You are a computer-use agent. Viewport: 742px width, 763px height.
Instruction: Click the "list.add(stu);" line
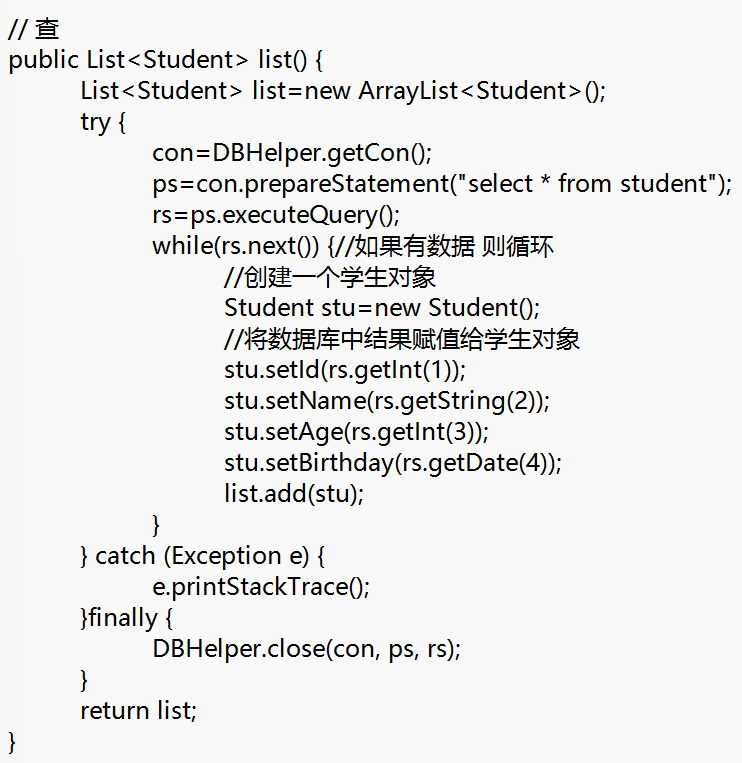294,494
